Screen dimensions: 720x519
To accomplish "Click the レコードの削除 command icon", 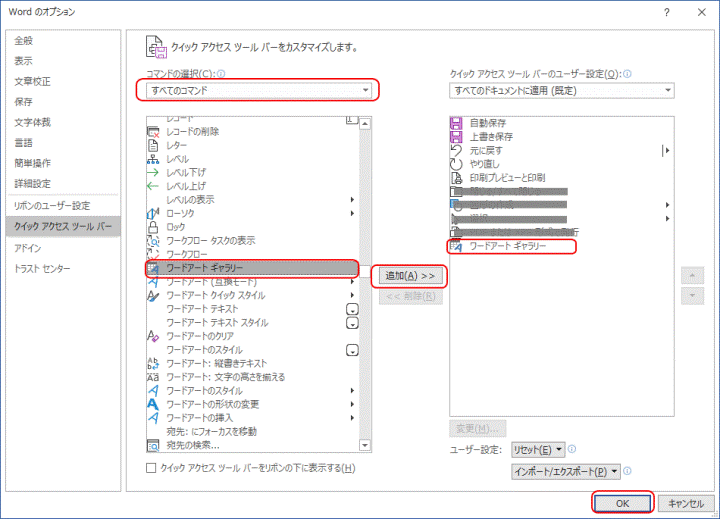I will 153,132.
